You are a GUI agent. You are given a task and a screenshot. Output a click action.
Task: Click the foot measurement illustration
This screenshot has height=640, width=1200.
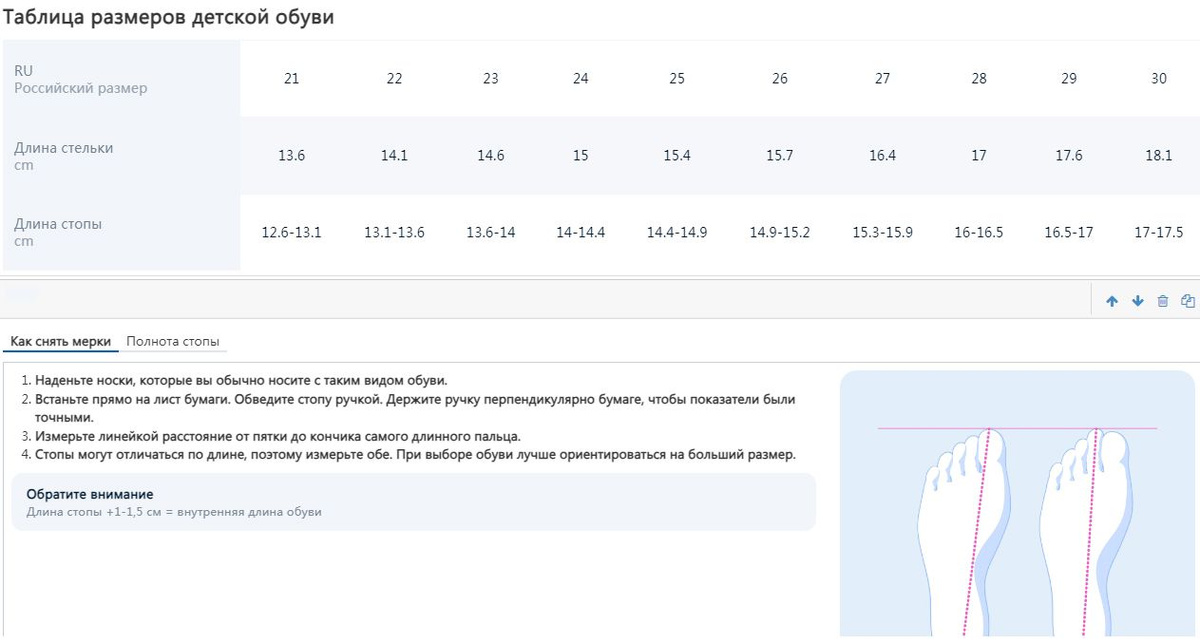click(1017, 505)
